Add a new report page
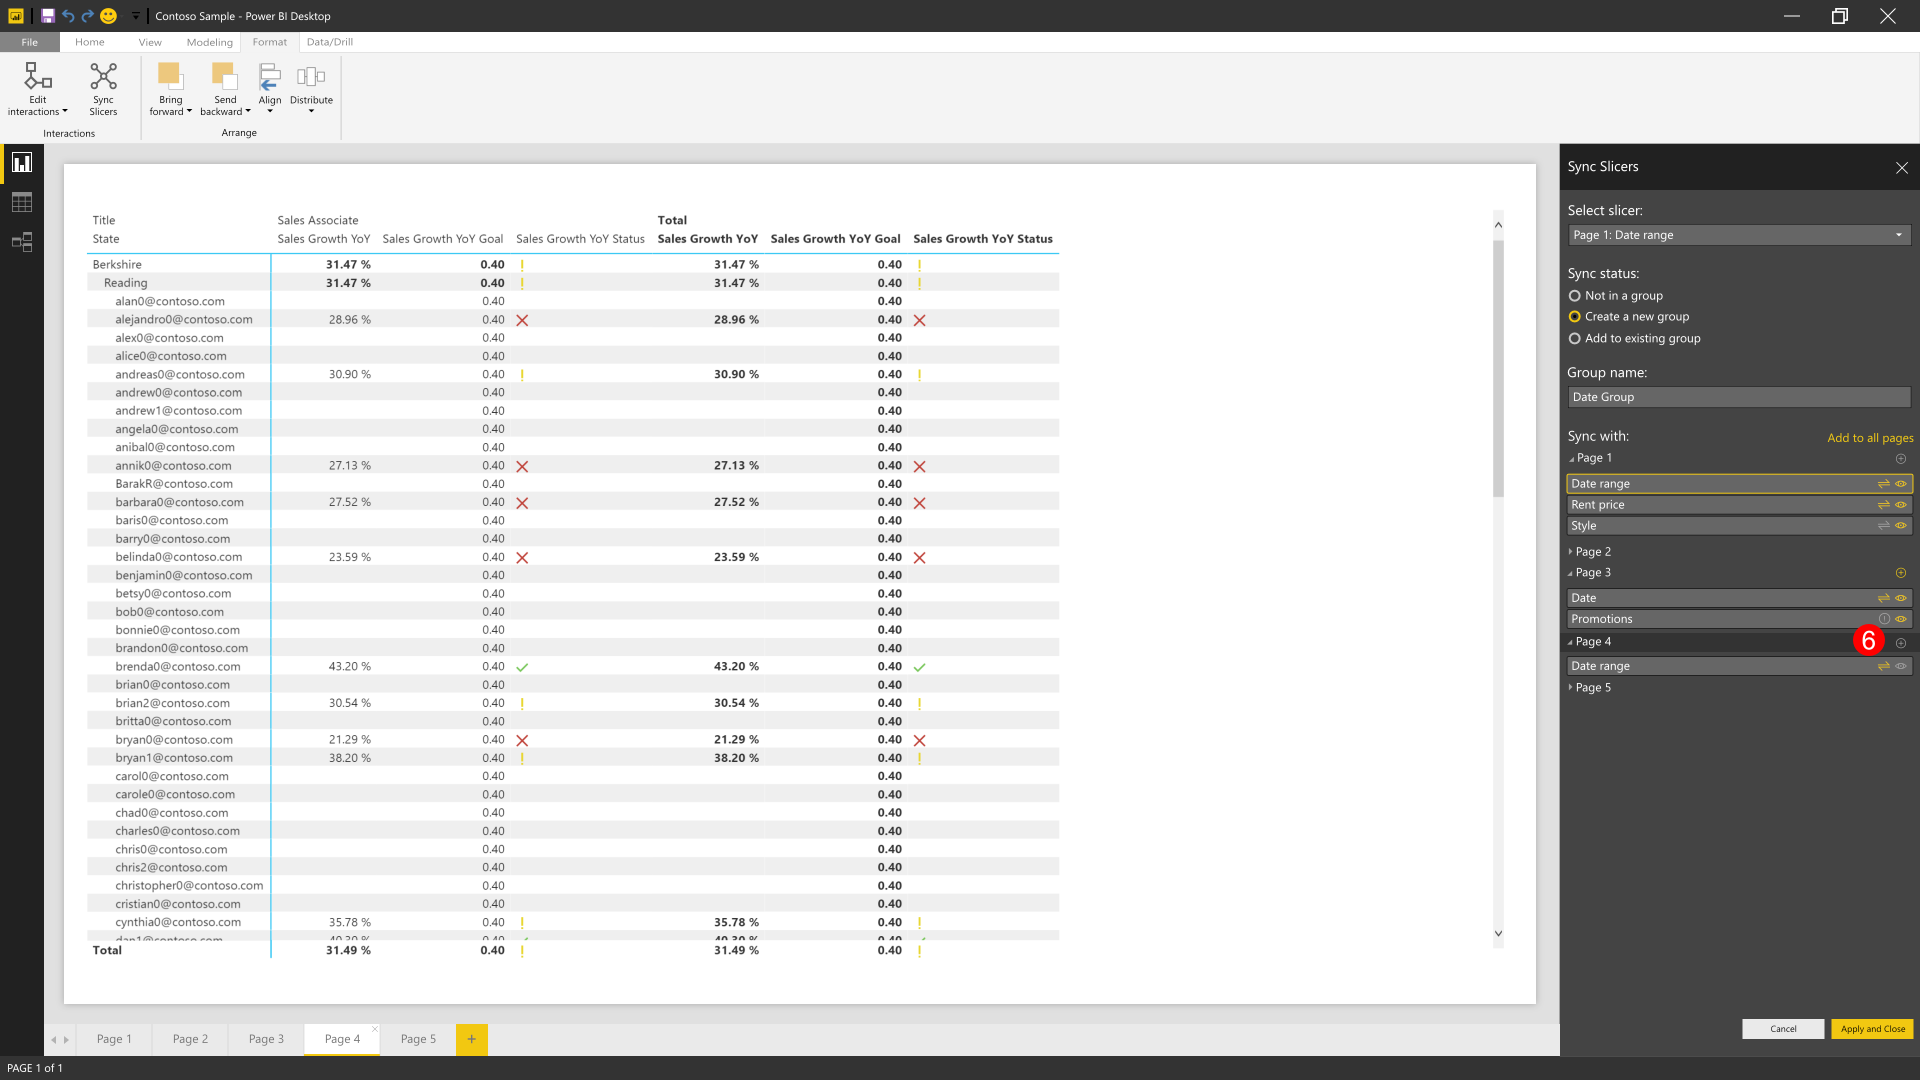 pos(471,1039)
